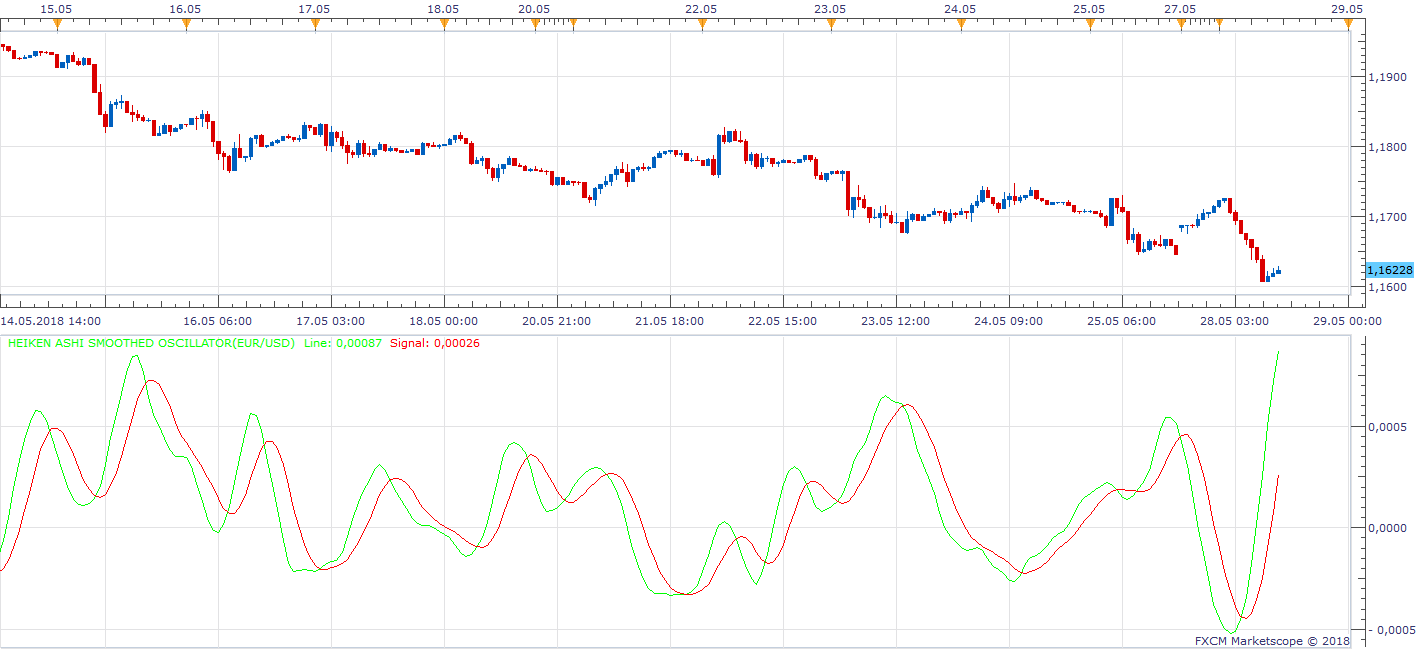Click the 28.05 03:00 time label
Screen dimensions: 1423x649
pos(1233,322)
